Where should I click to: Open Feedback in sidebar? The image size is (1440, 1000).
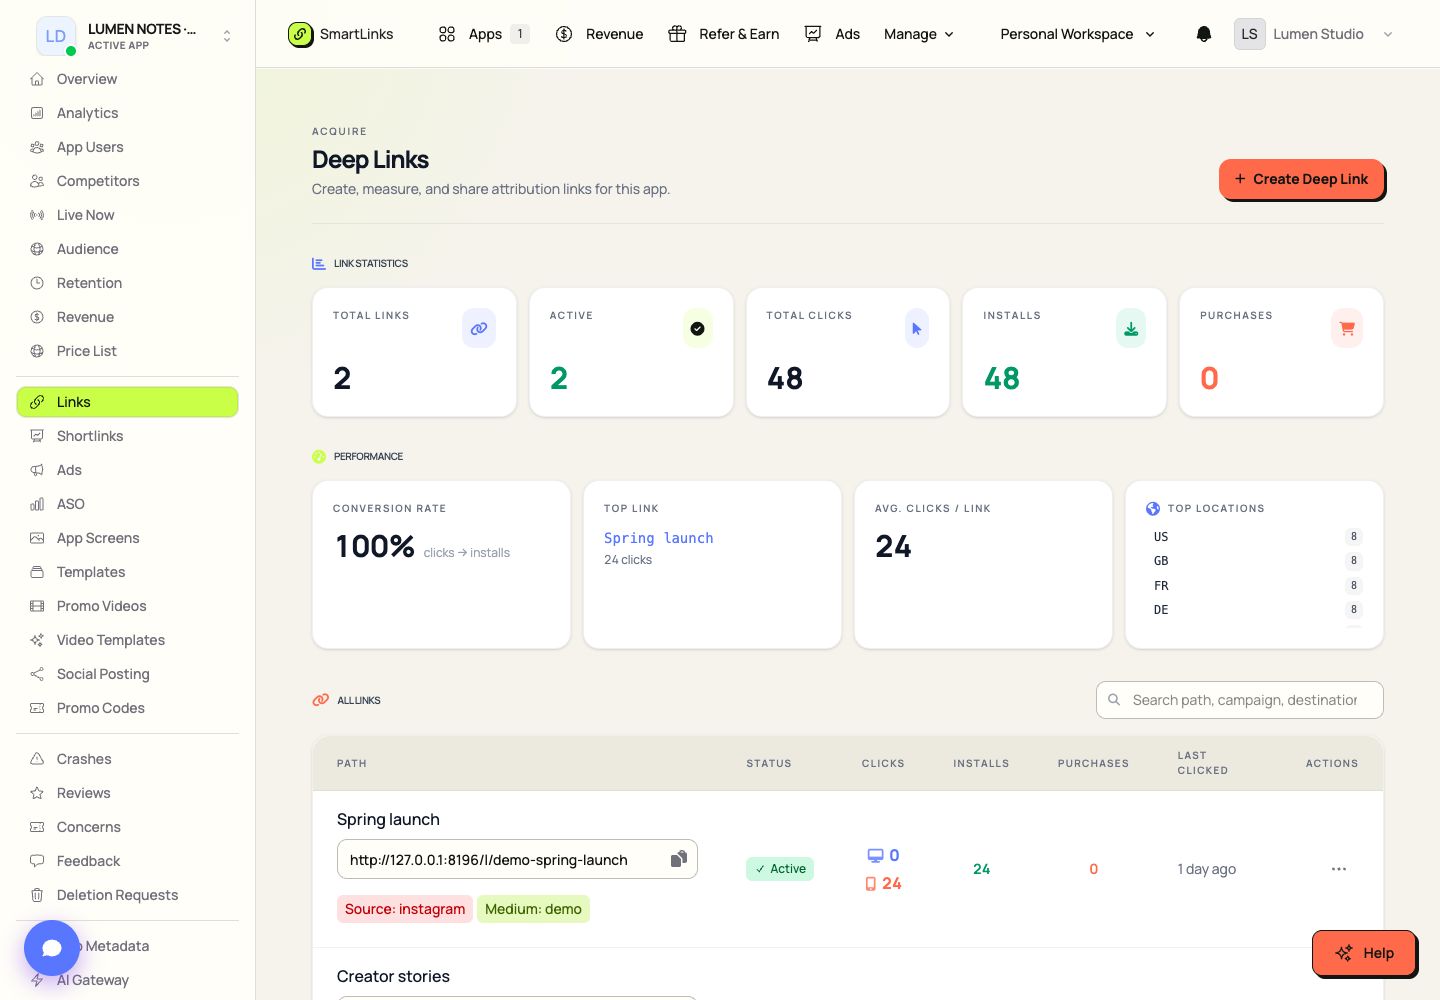pos(127,861)
